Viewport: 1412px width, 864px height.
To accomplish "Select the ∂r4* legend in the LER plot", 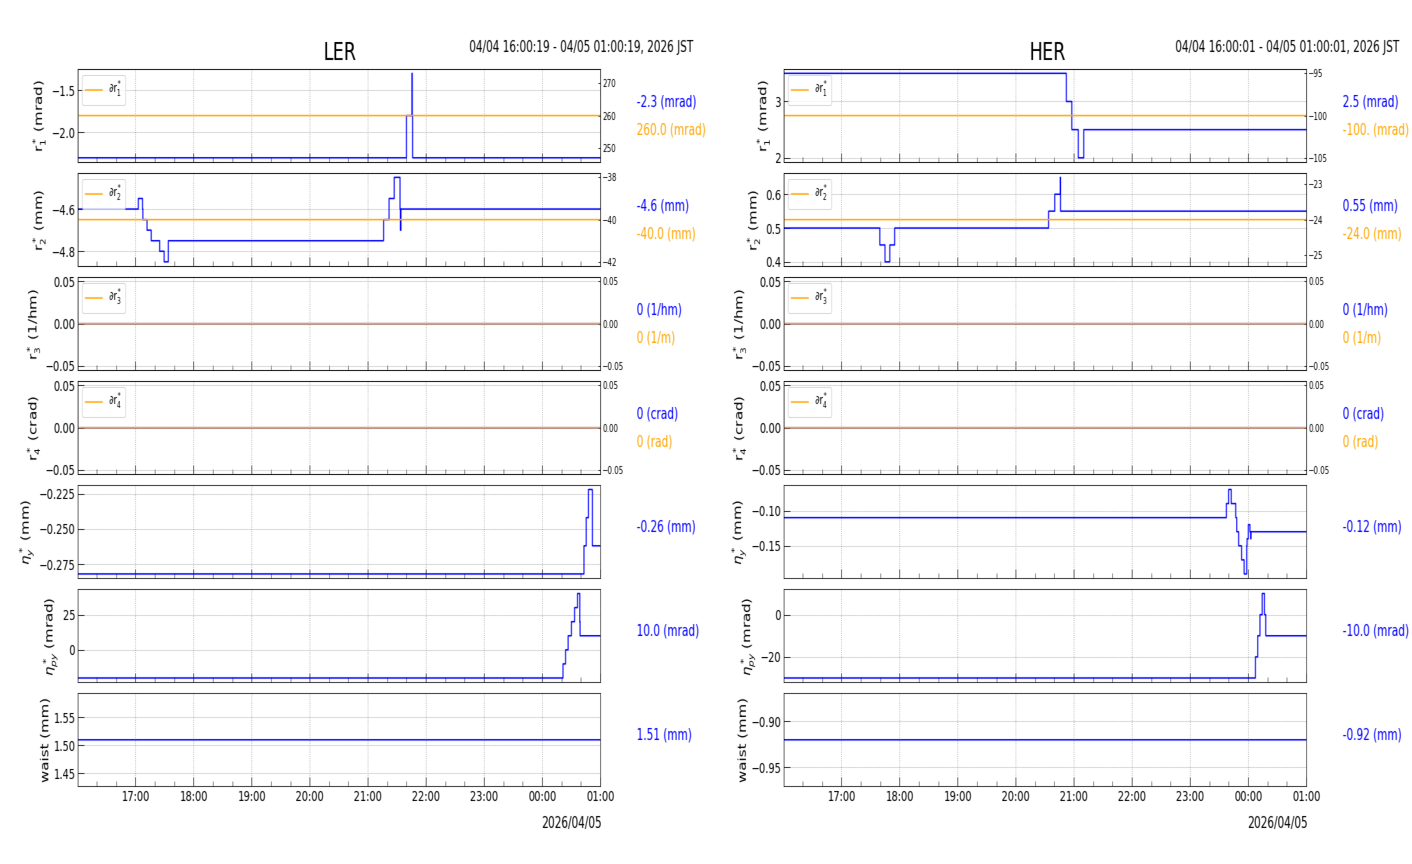I will click(104, 402).
